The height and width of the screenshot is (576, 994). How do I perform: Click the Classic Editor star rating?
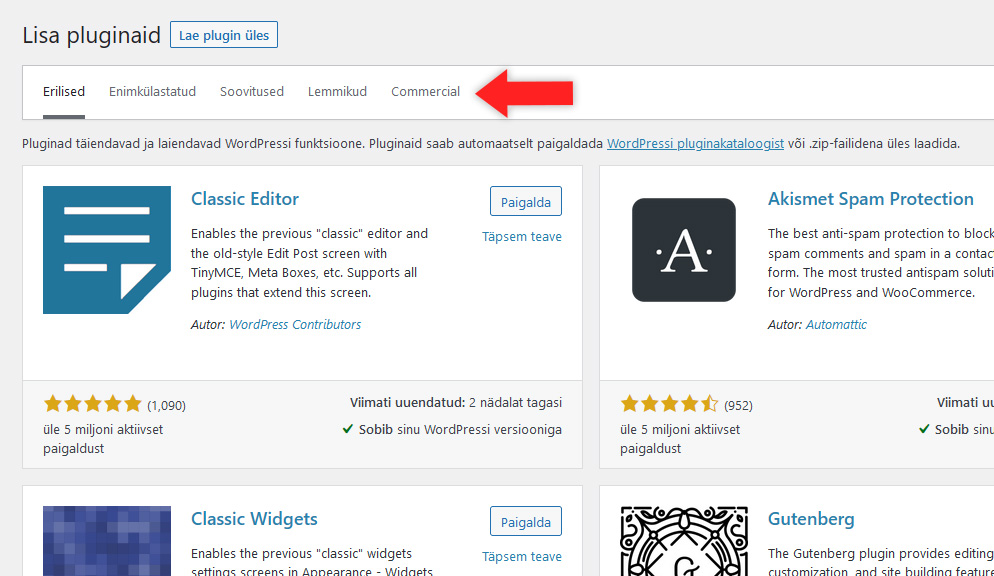pyautogui.click(x=93, y=405)
